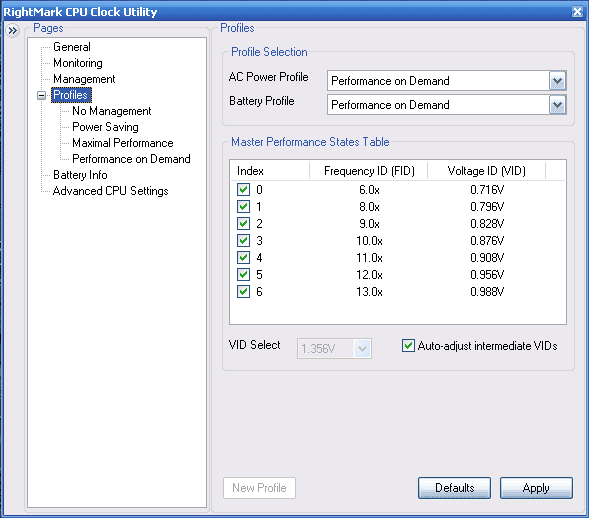This screenshot has width=589, height=518.
Task: Close the RightMark CPU Clock Utility window
Action: [x=577, y=12]
